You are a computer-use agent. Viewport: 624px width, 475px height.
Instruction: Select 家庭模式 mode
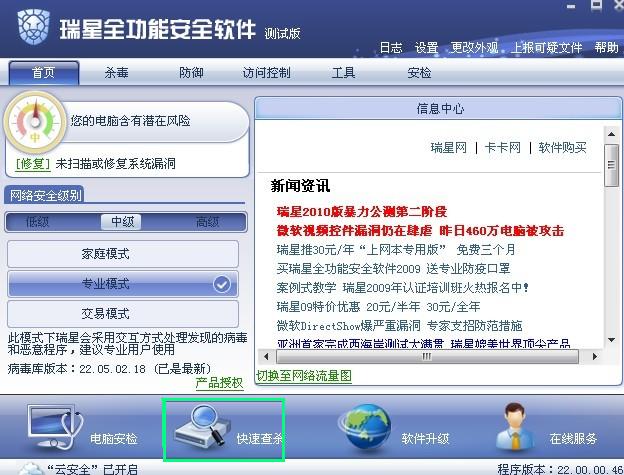tap(123, 254)
